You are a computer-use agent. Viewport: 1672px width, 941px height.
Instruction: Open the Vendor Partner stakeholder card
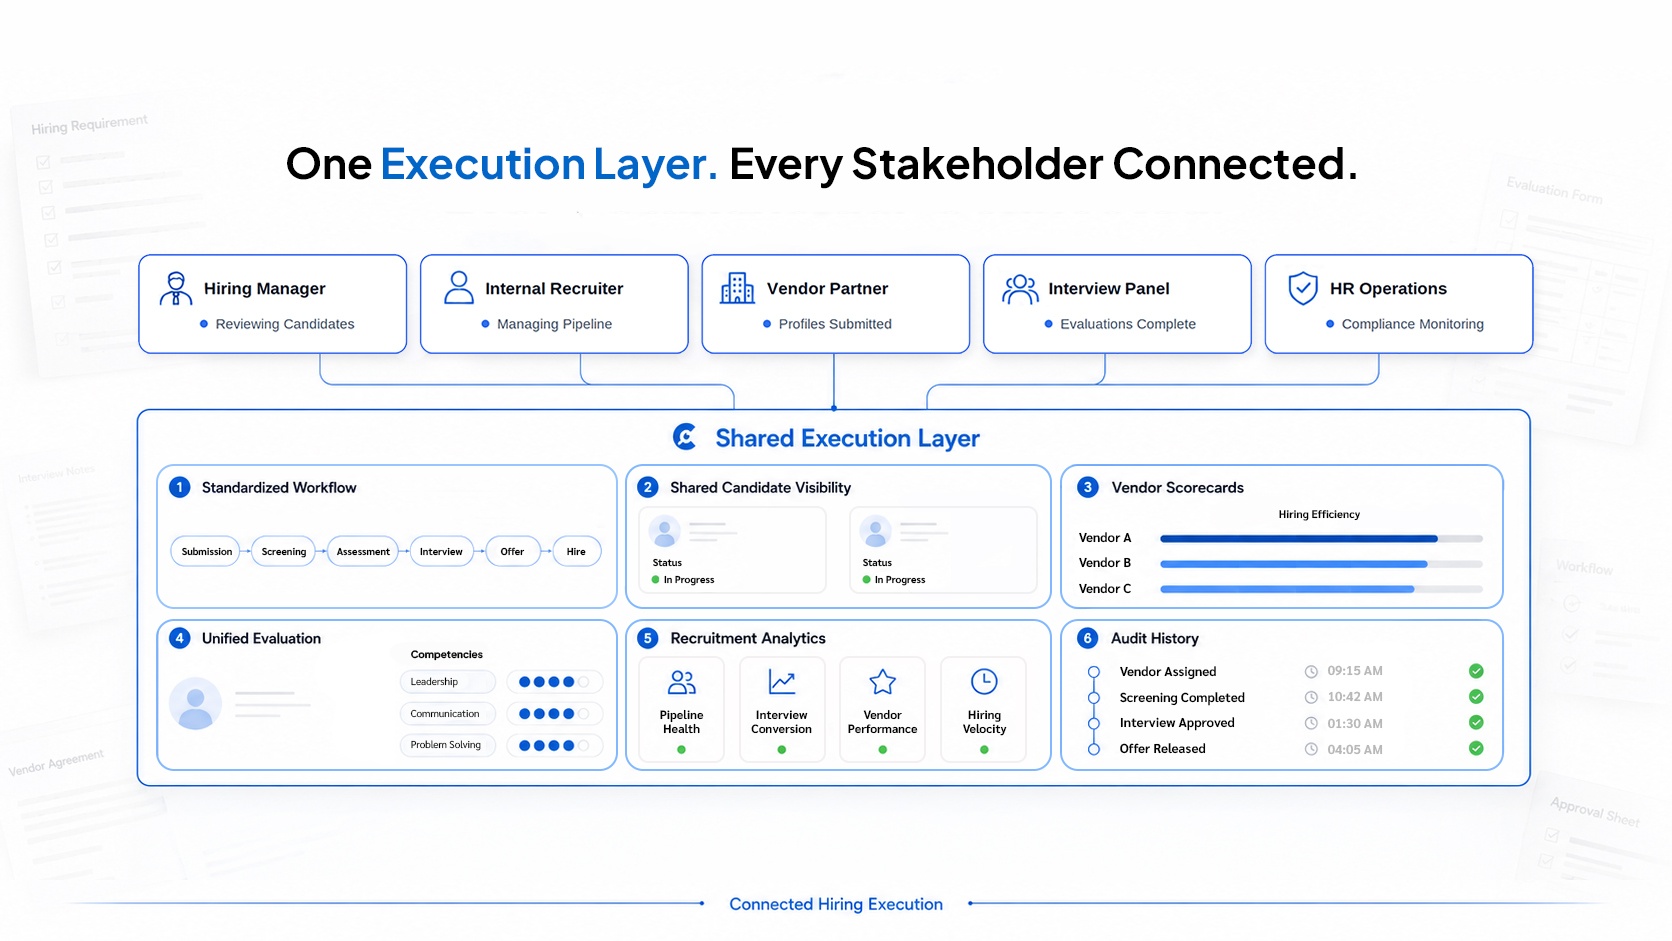click(836, 304)
